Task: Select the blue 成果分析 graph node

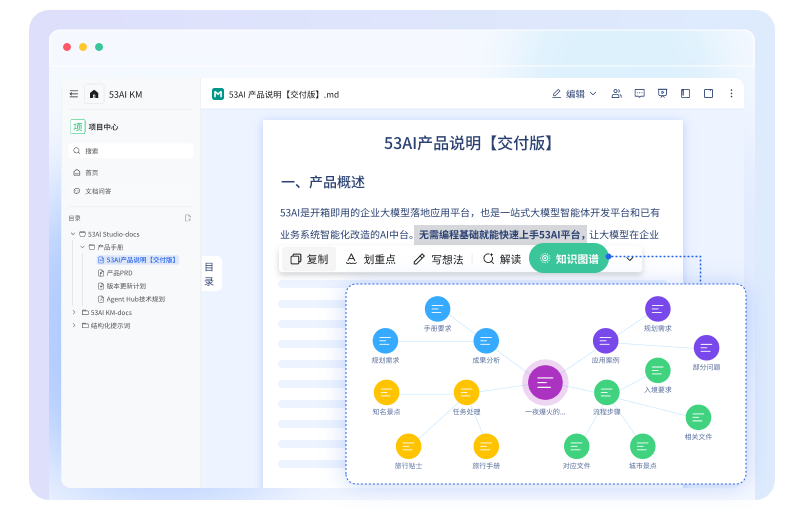Action: click(486, 341)
